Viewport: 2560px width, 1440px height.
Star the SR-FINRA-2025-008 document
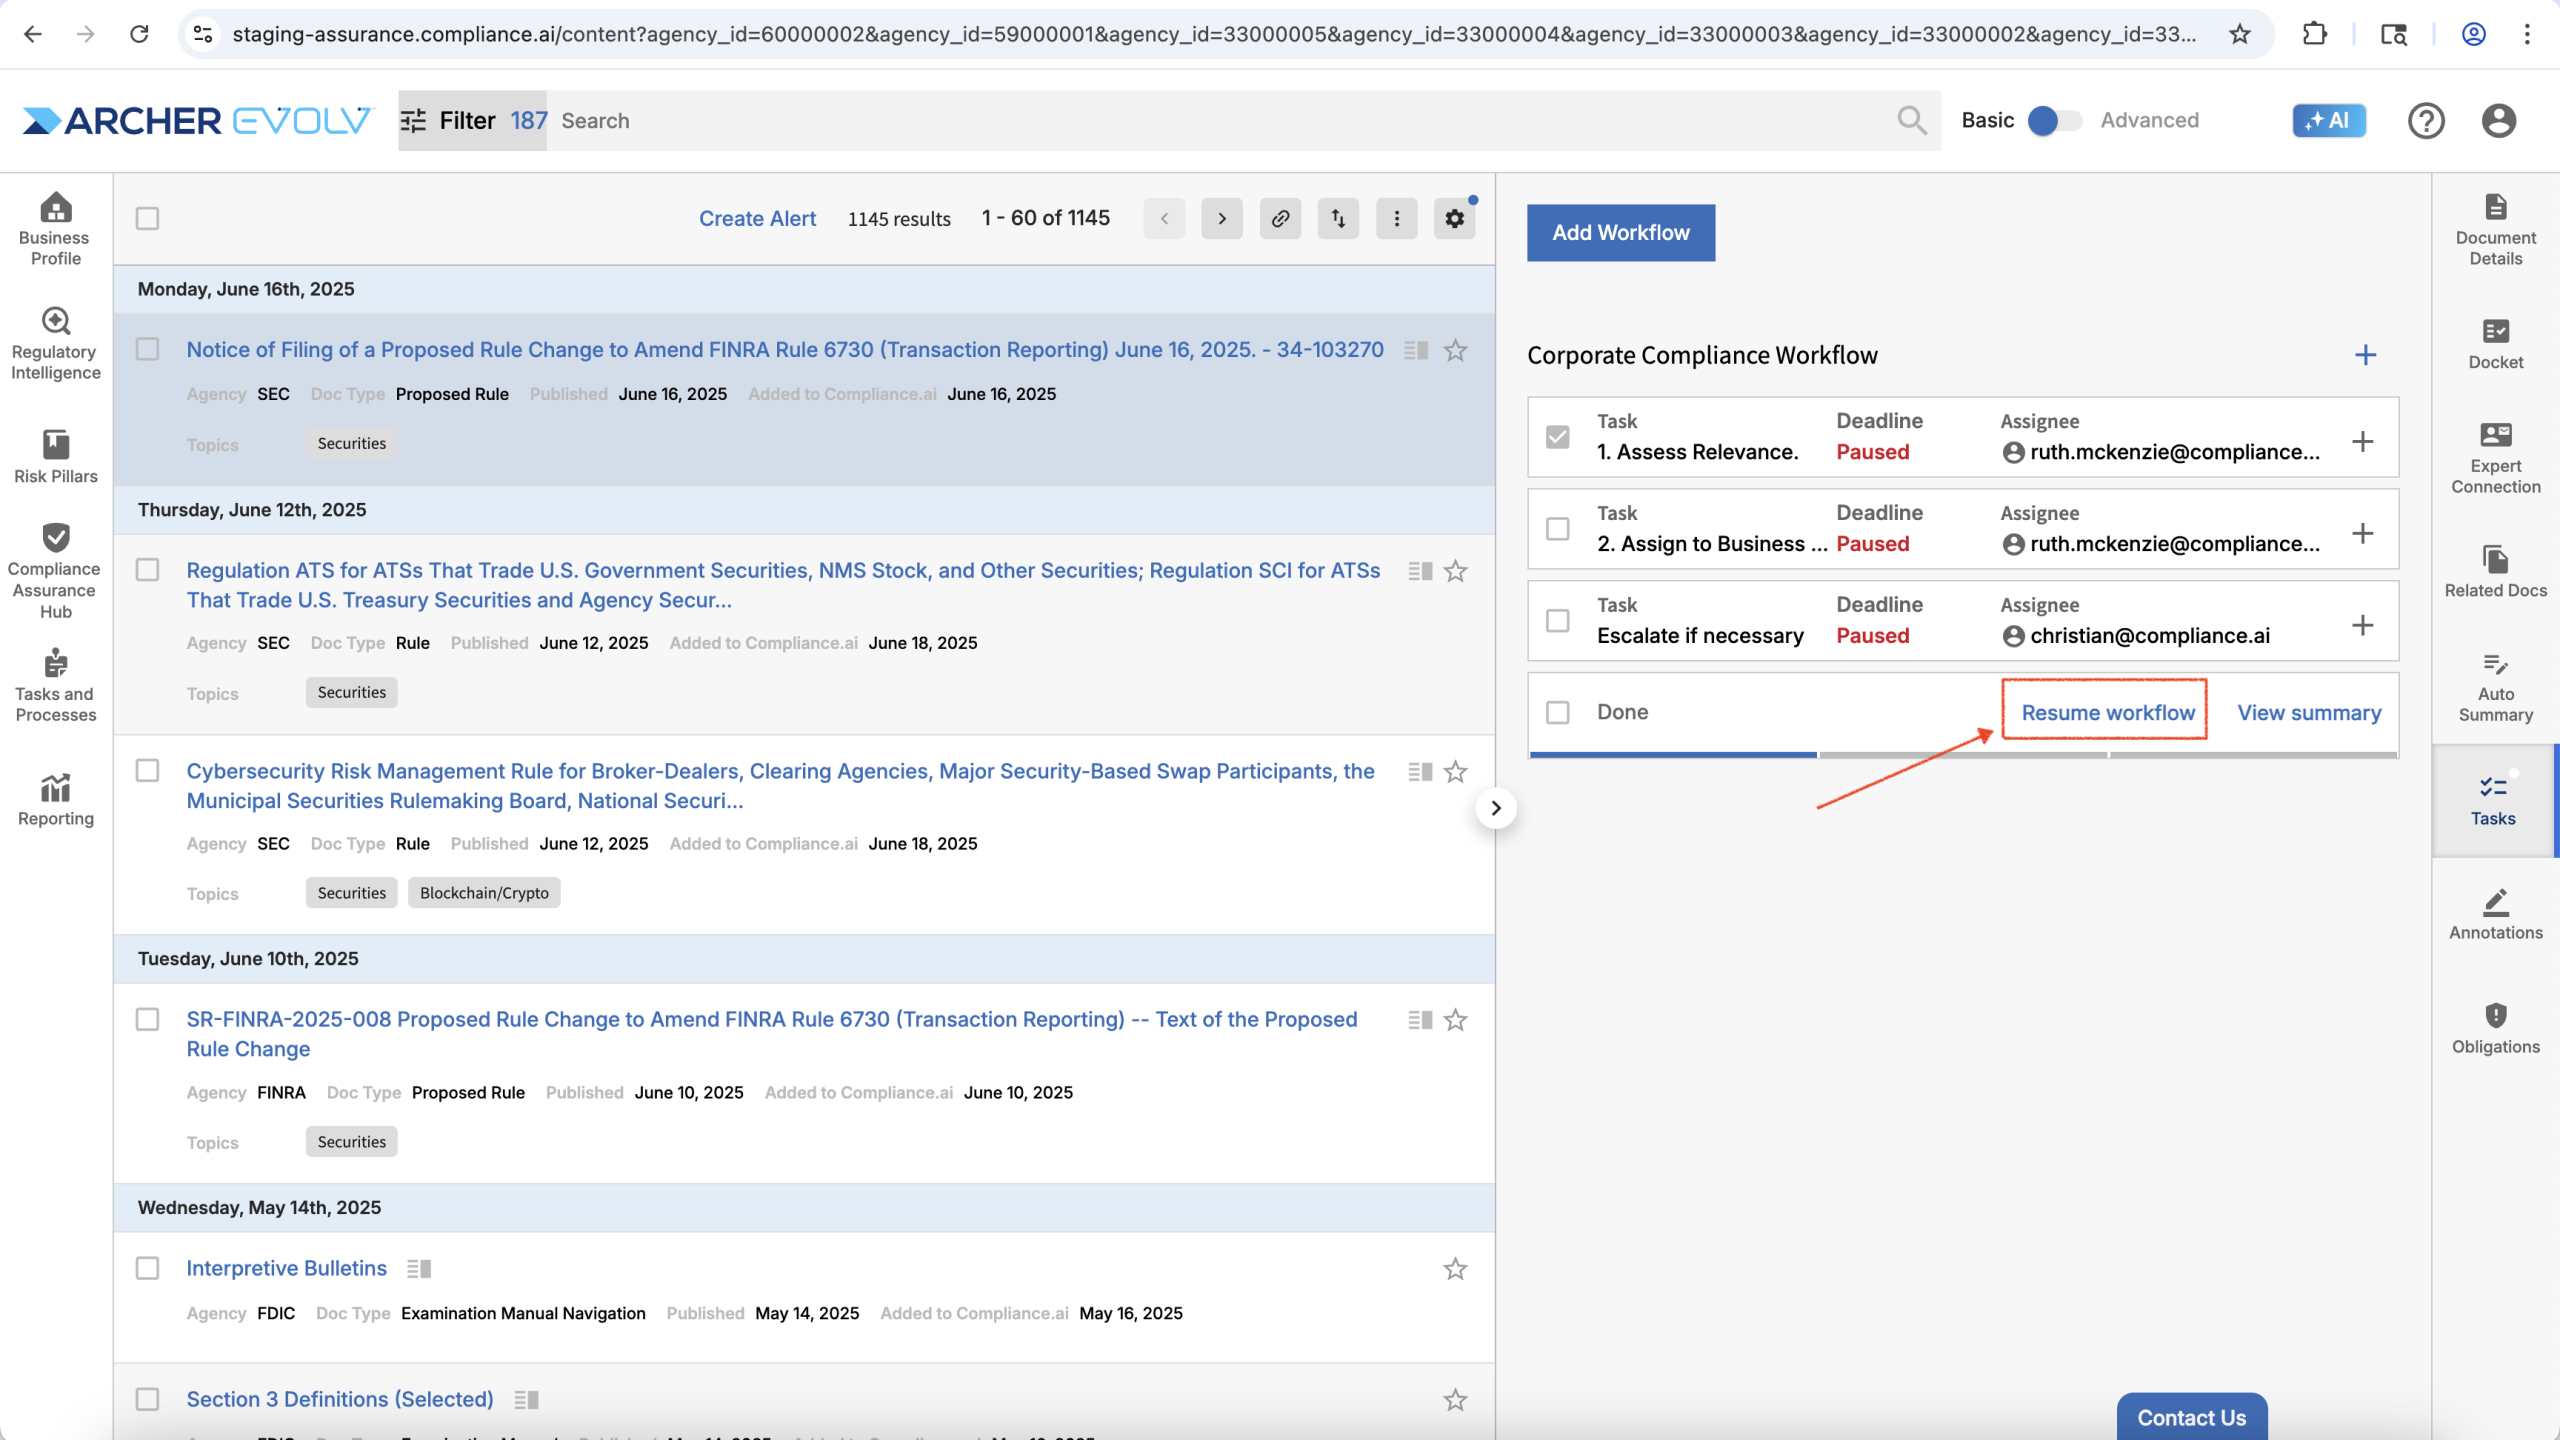coord(1455,1020)
